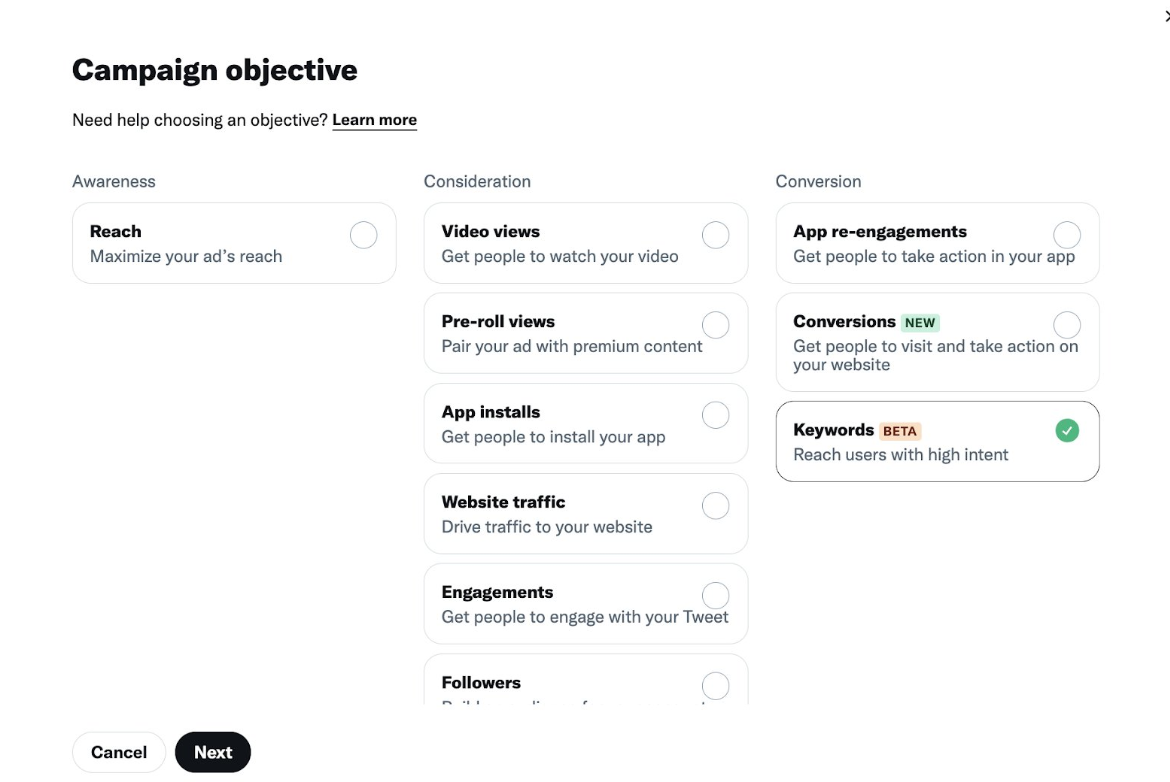1170x782 pixels.
Task: Select the Engagements radio button
Action: tap(715, 595)
